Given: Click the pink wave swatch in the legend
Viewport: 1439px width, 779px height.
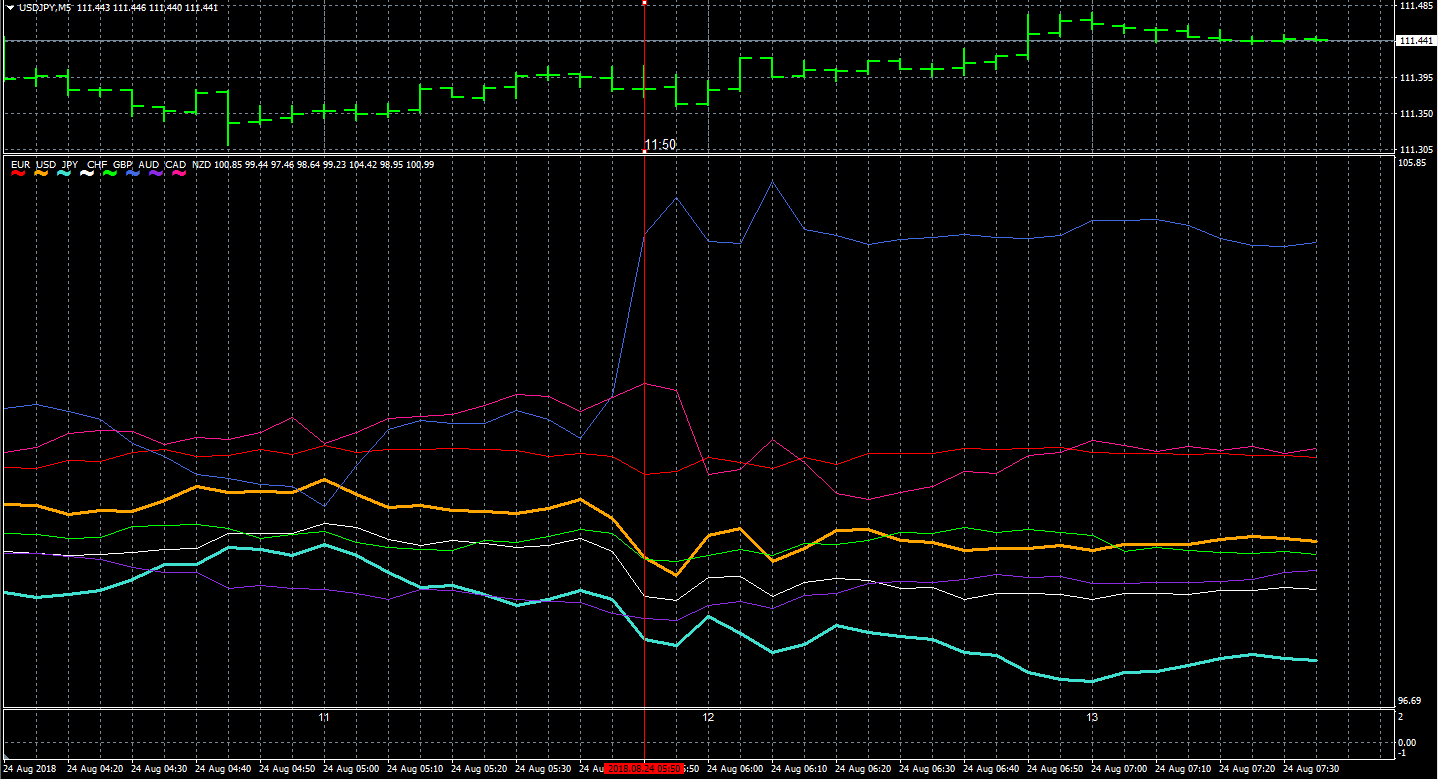Looking at the screenshot, I should pos(180,173).
